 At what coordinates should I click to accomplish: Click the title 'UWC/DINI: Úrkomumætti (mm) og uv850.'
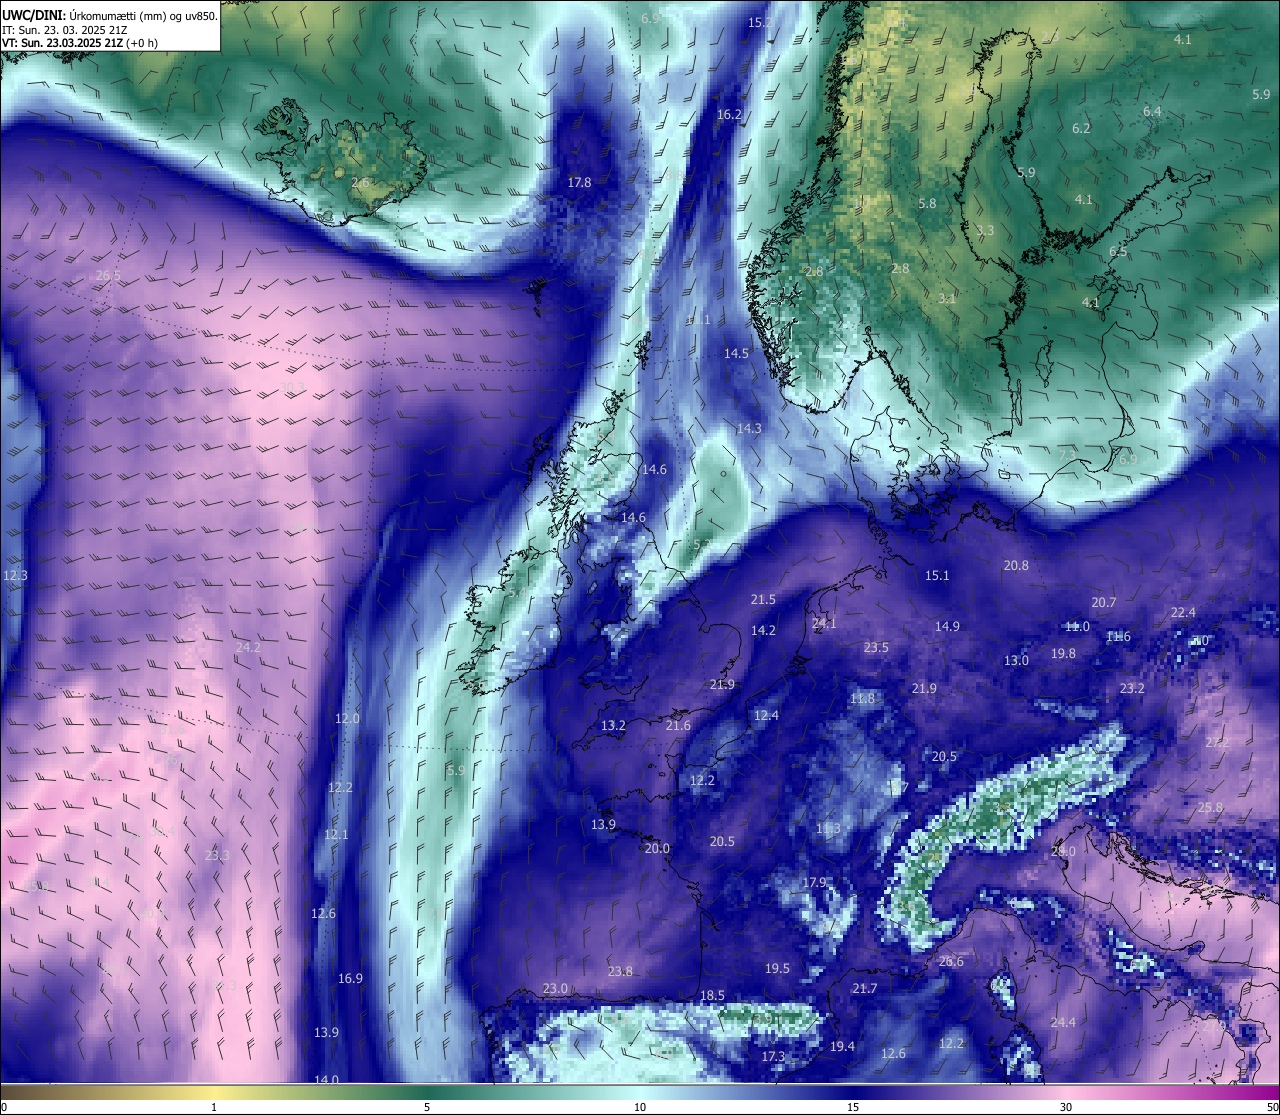[x=109, y=16]
